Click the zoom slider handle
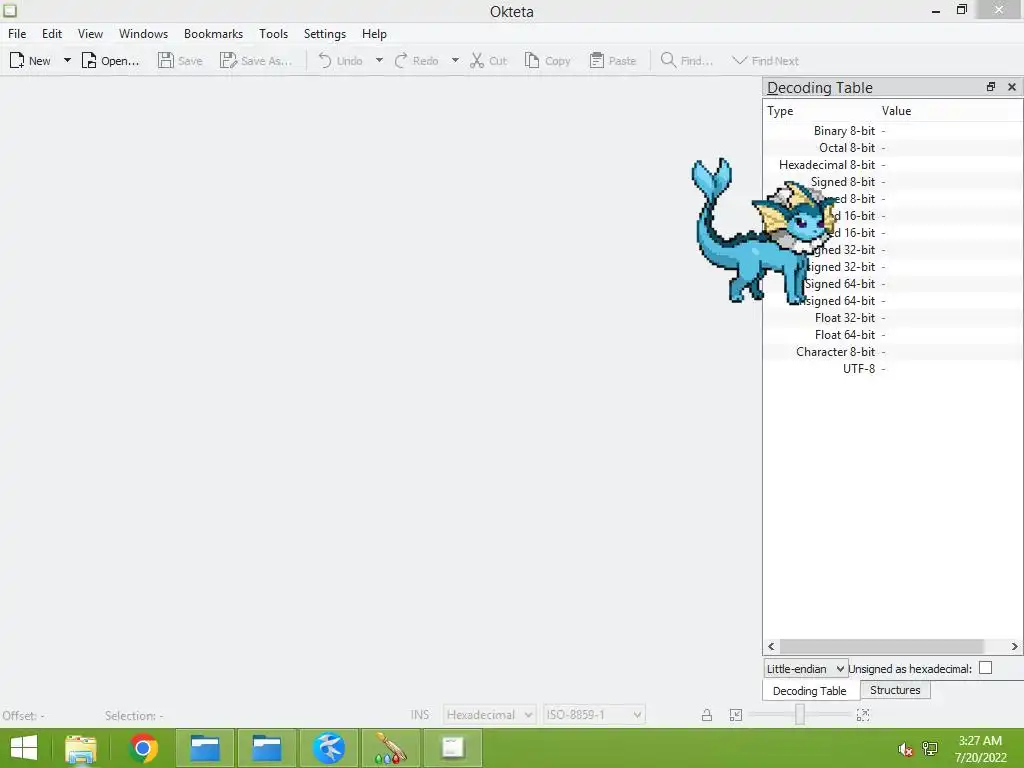The image size is (1024, 768). point(799,714)
